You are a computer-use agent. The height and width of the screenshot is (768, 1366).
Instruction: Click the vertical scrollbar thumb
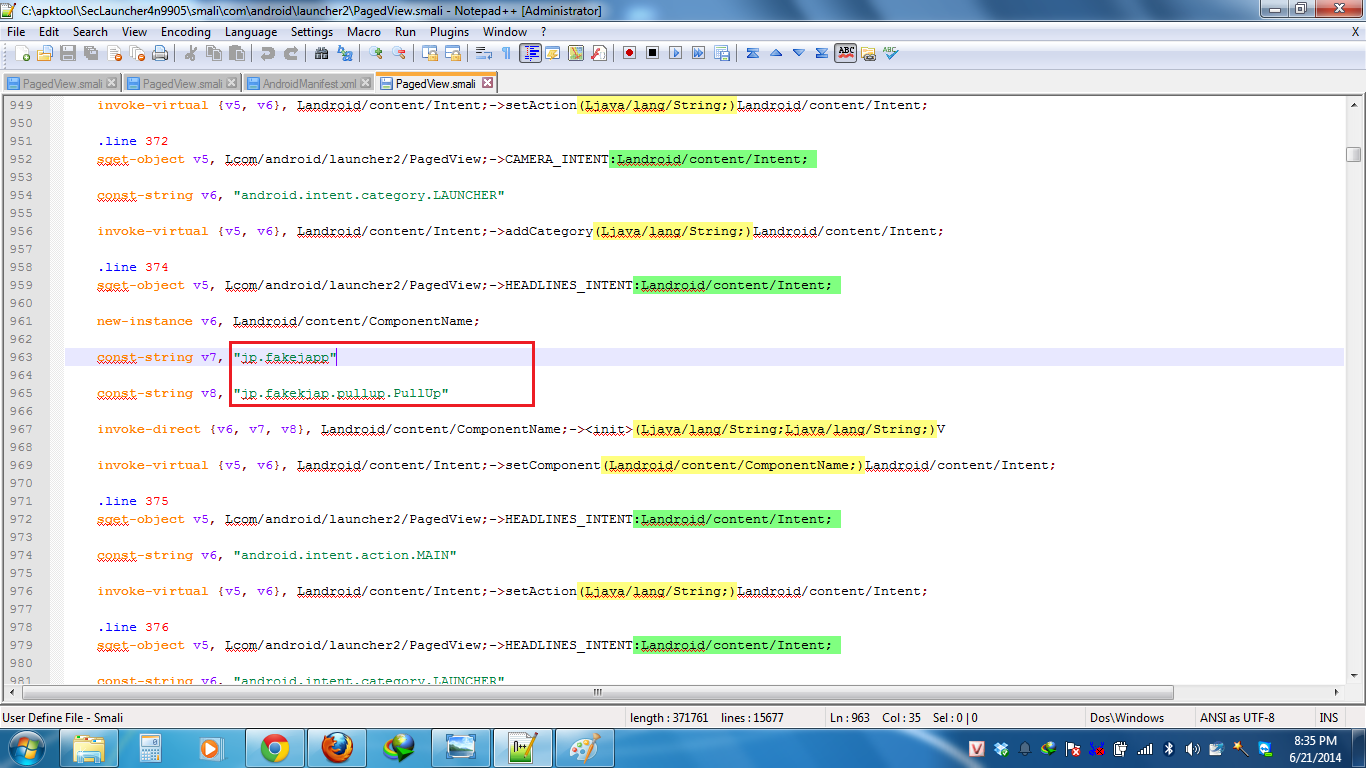click(x=1353, y=154)
